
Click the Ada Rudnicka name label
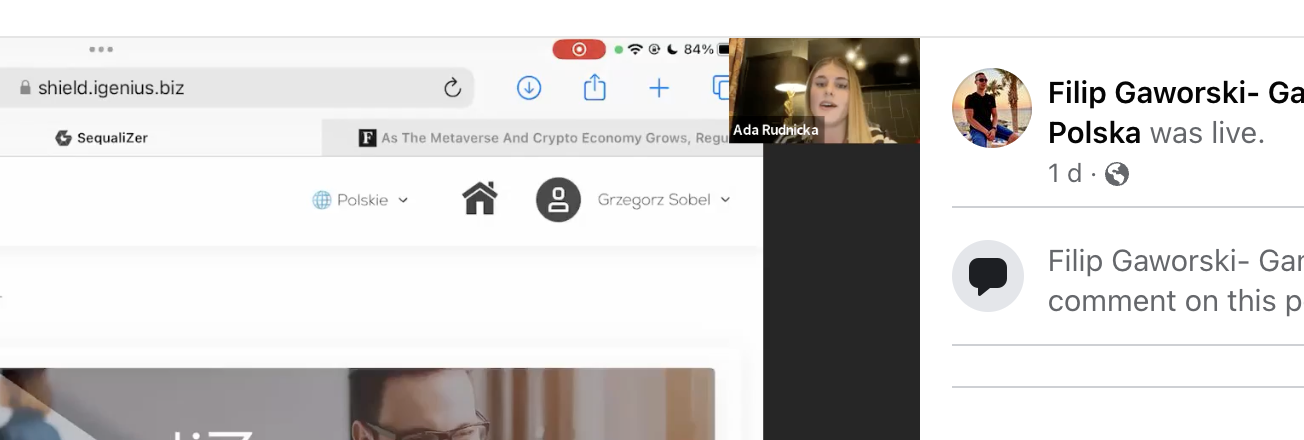click(x=776, y=130)
